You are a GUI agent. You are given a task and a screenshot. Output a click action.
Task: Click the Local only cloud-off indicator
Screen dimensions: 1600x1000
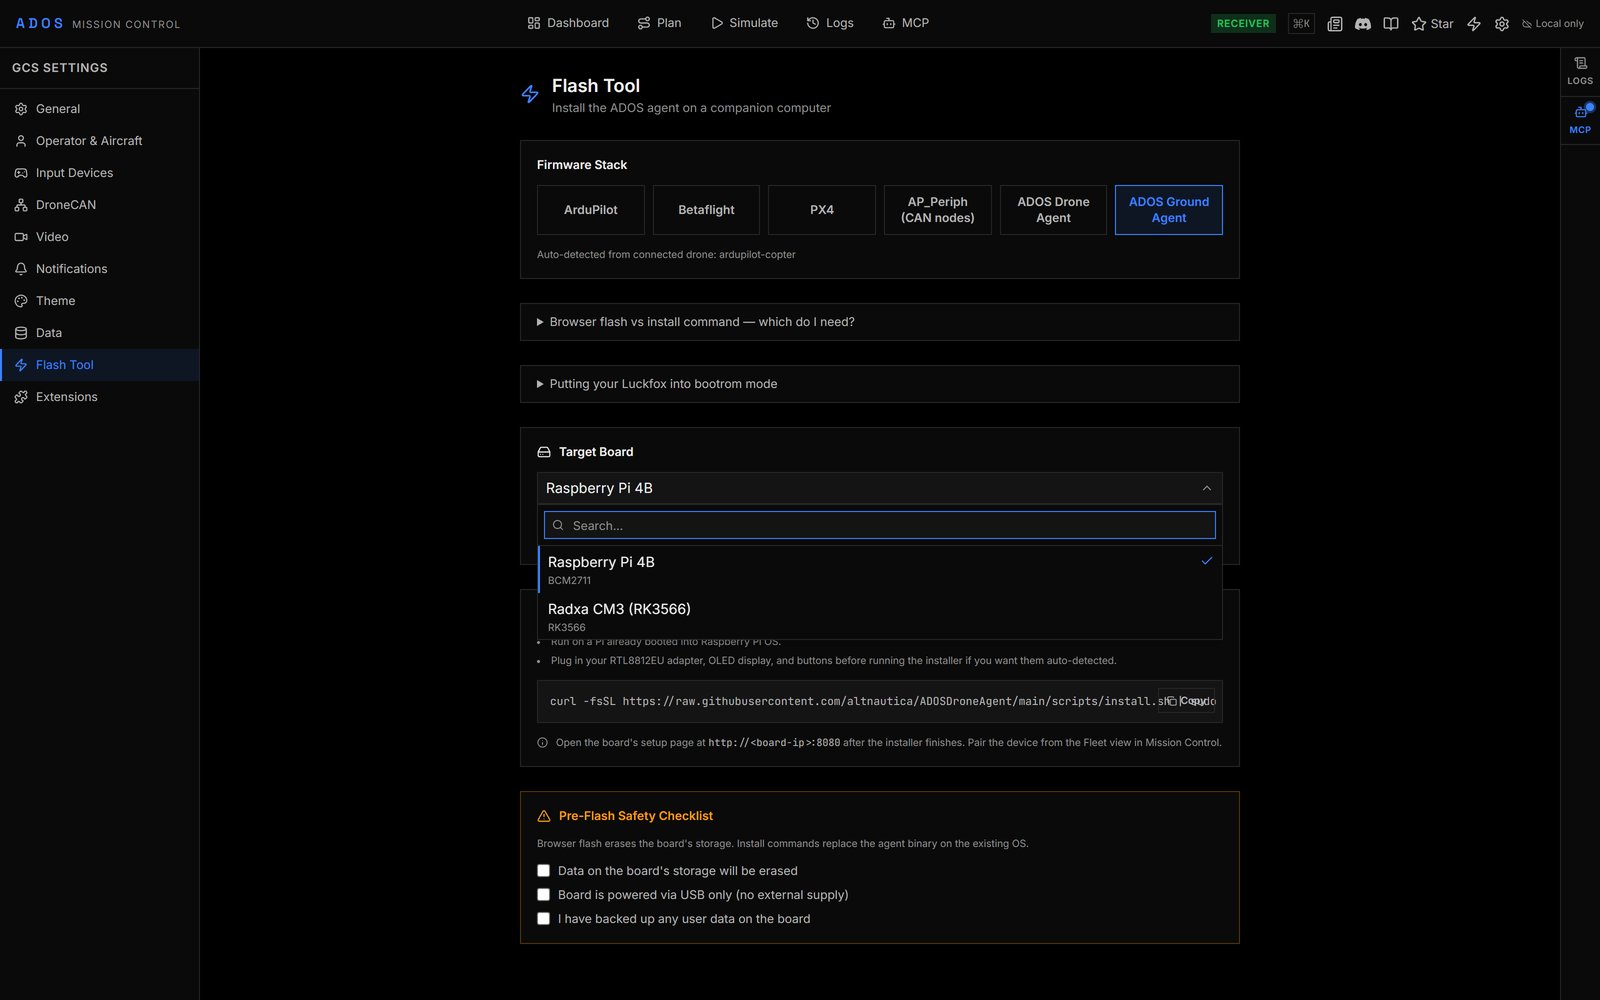pyautogui.click(x=1553, y=24)
